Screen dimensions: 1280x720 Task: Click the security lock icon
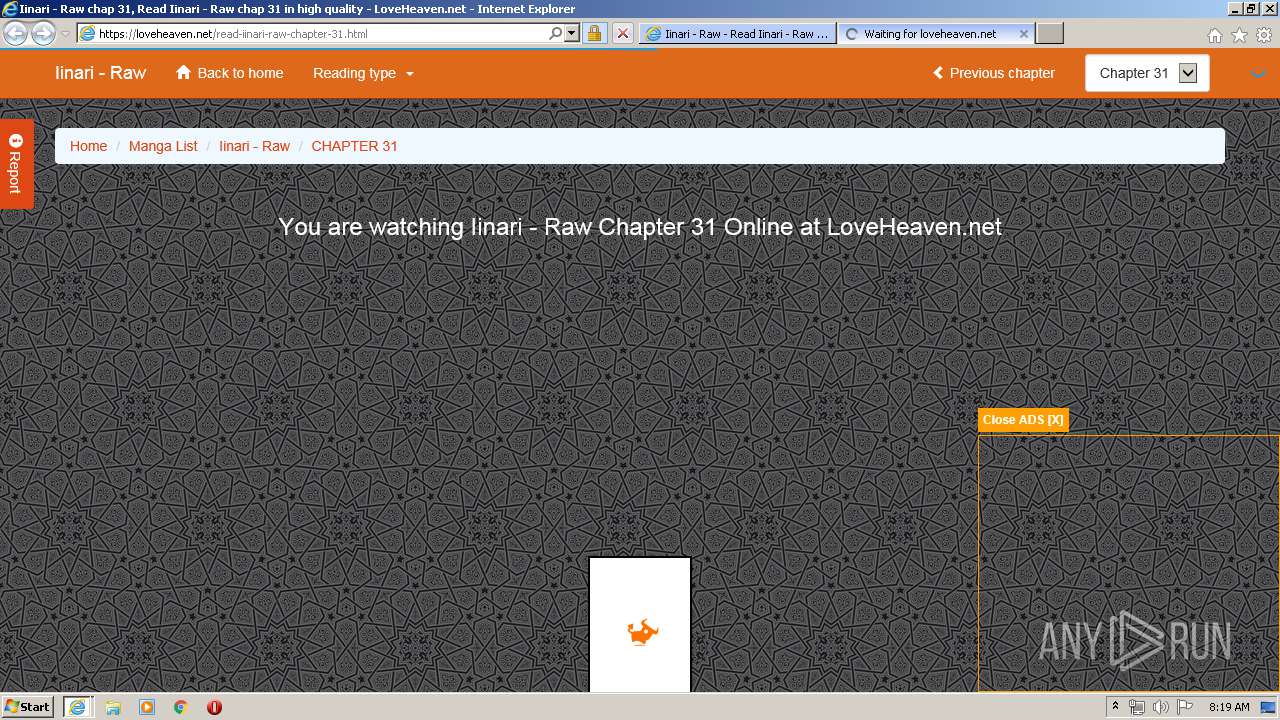594,33
